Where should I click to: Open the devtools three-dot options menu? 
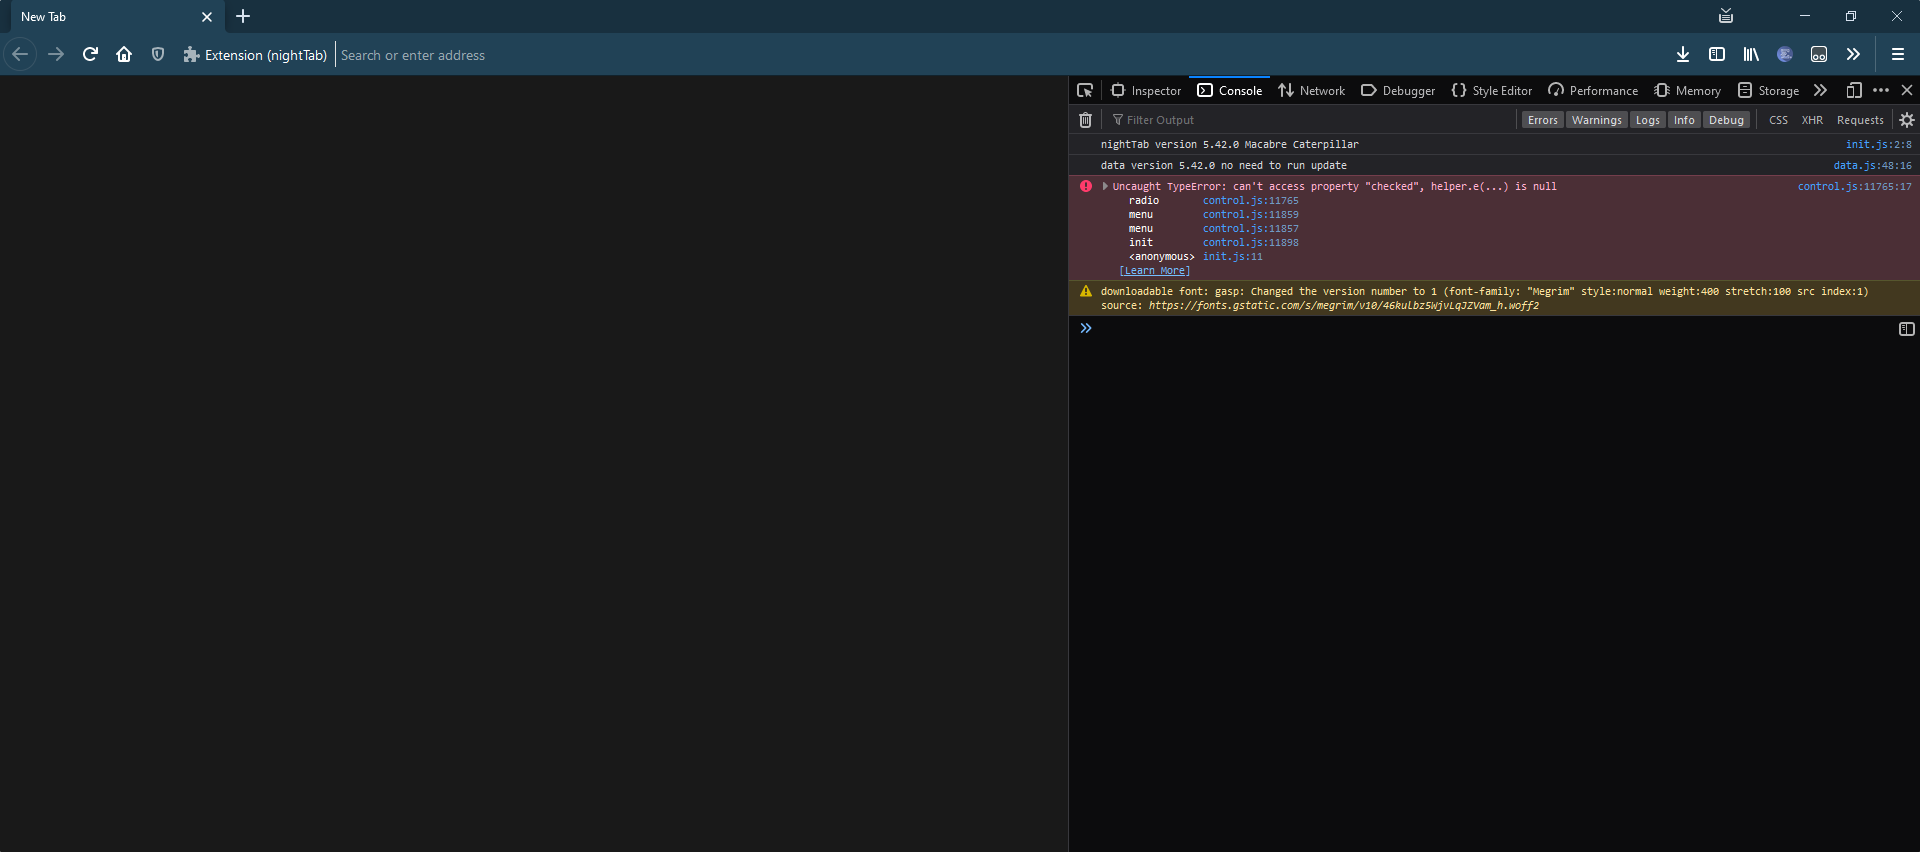1881,90
